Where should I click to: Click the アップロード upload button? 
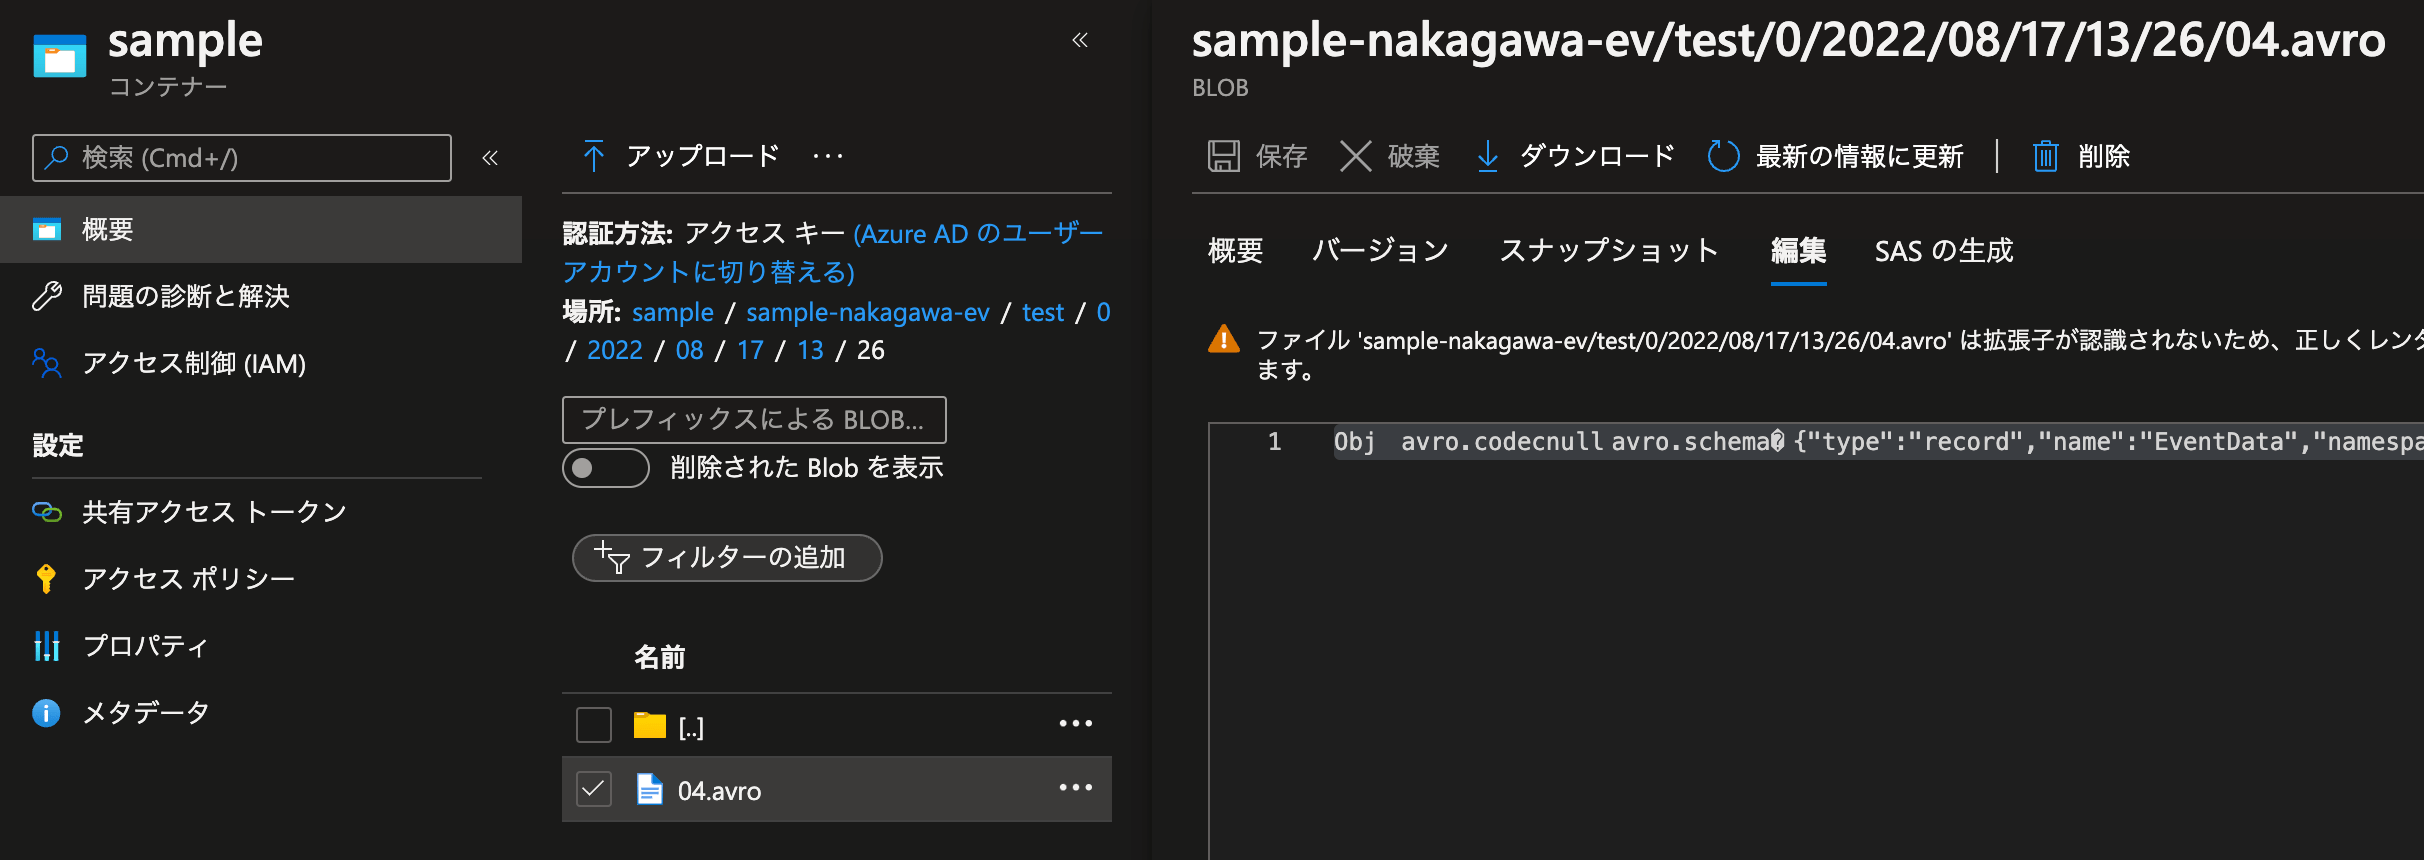point(680,156)
